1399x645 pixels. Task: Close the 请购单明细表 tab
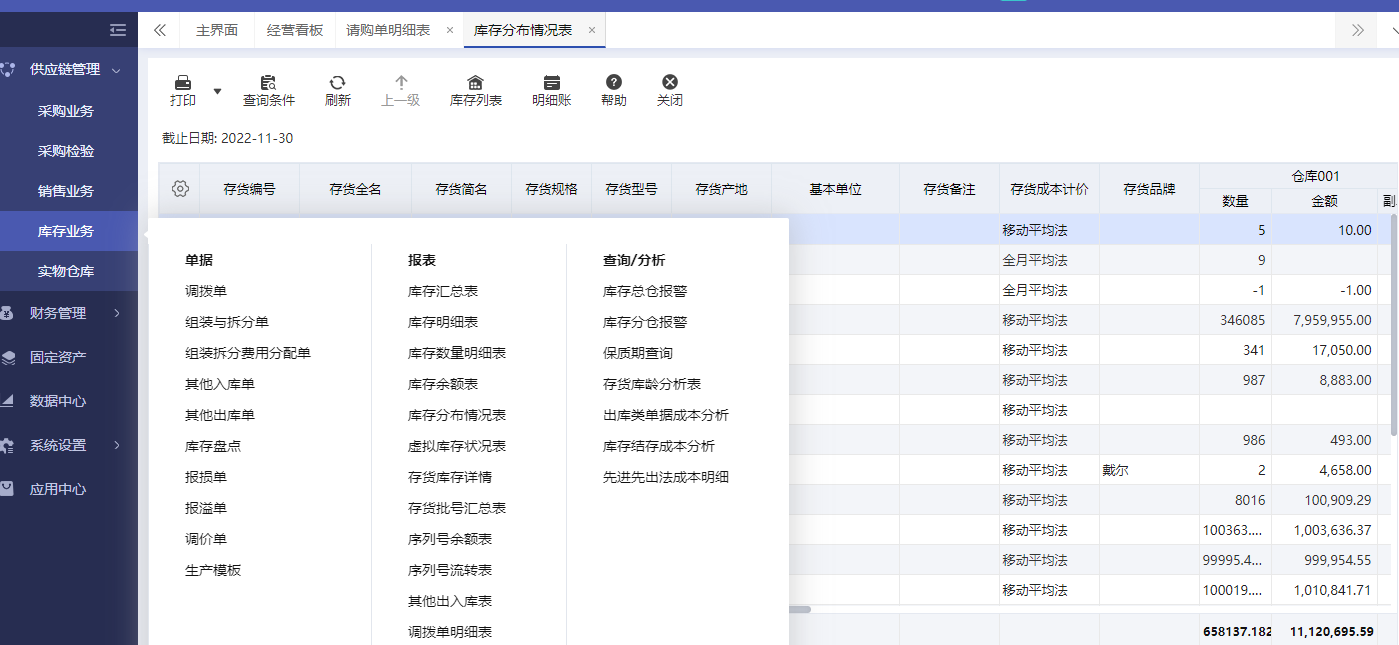[x=449, y=30]
